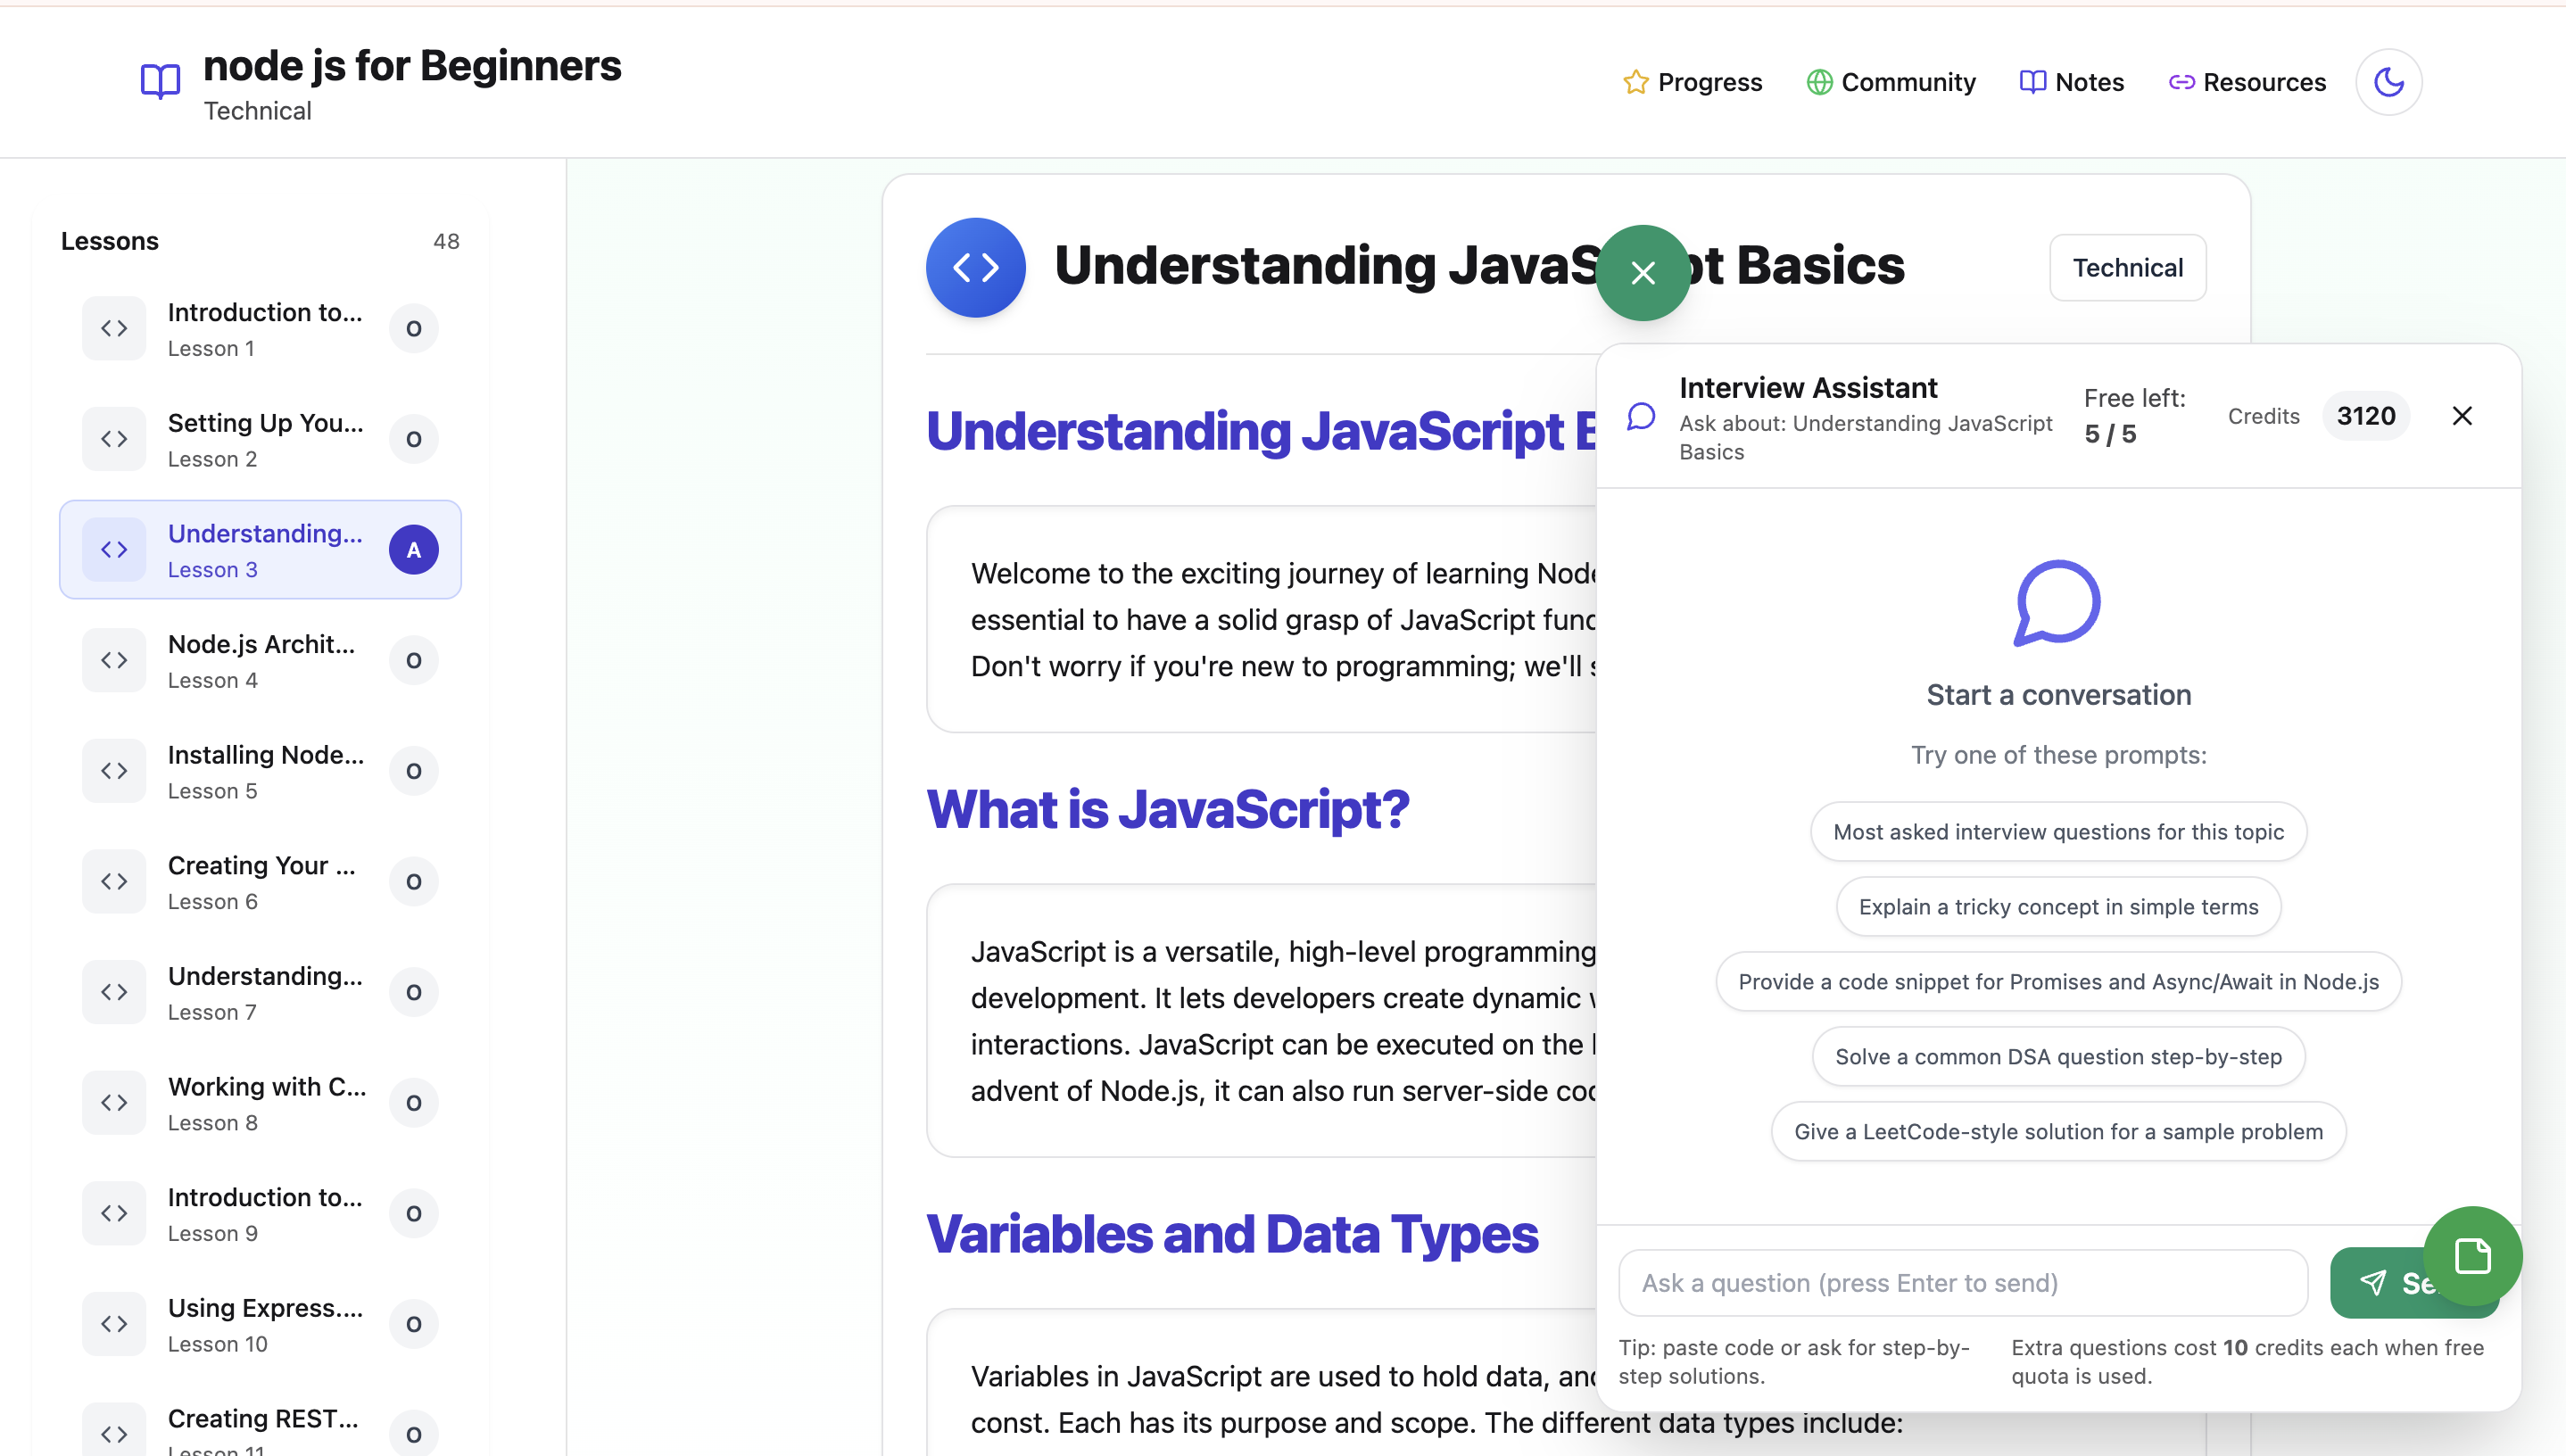2566x1456 pixels.
Task: Click the code icon for Lesson 8
Action: (x=114, y=1103)
